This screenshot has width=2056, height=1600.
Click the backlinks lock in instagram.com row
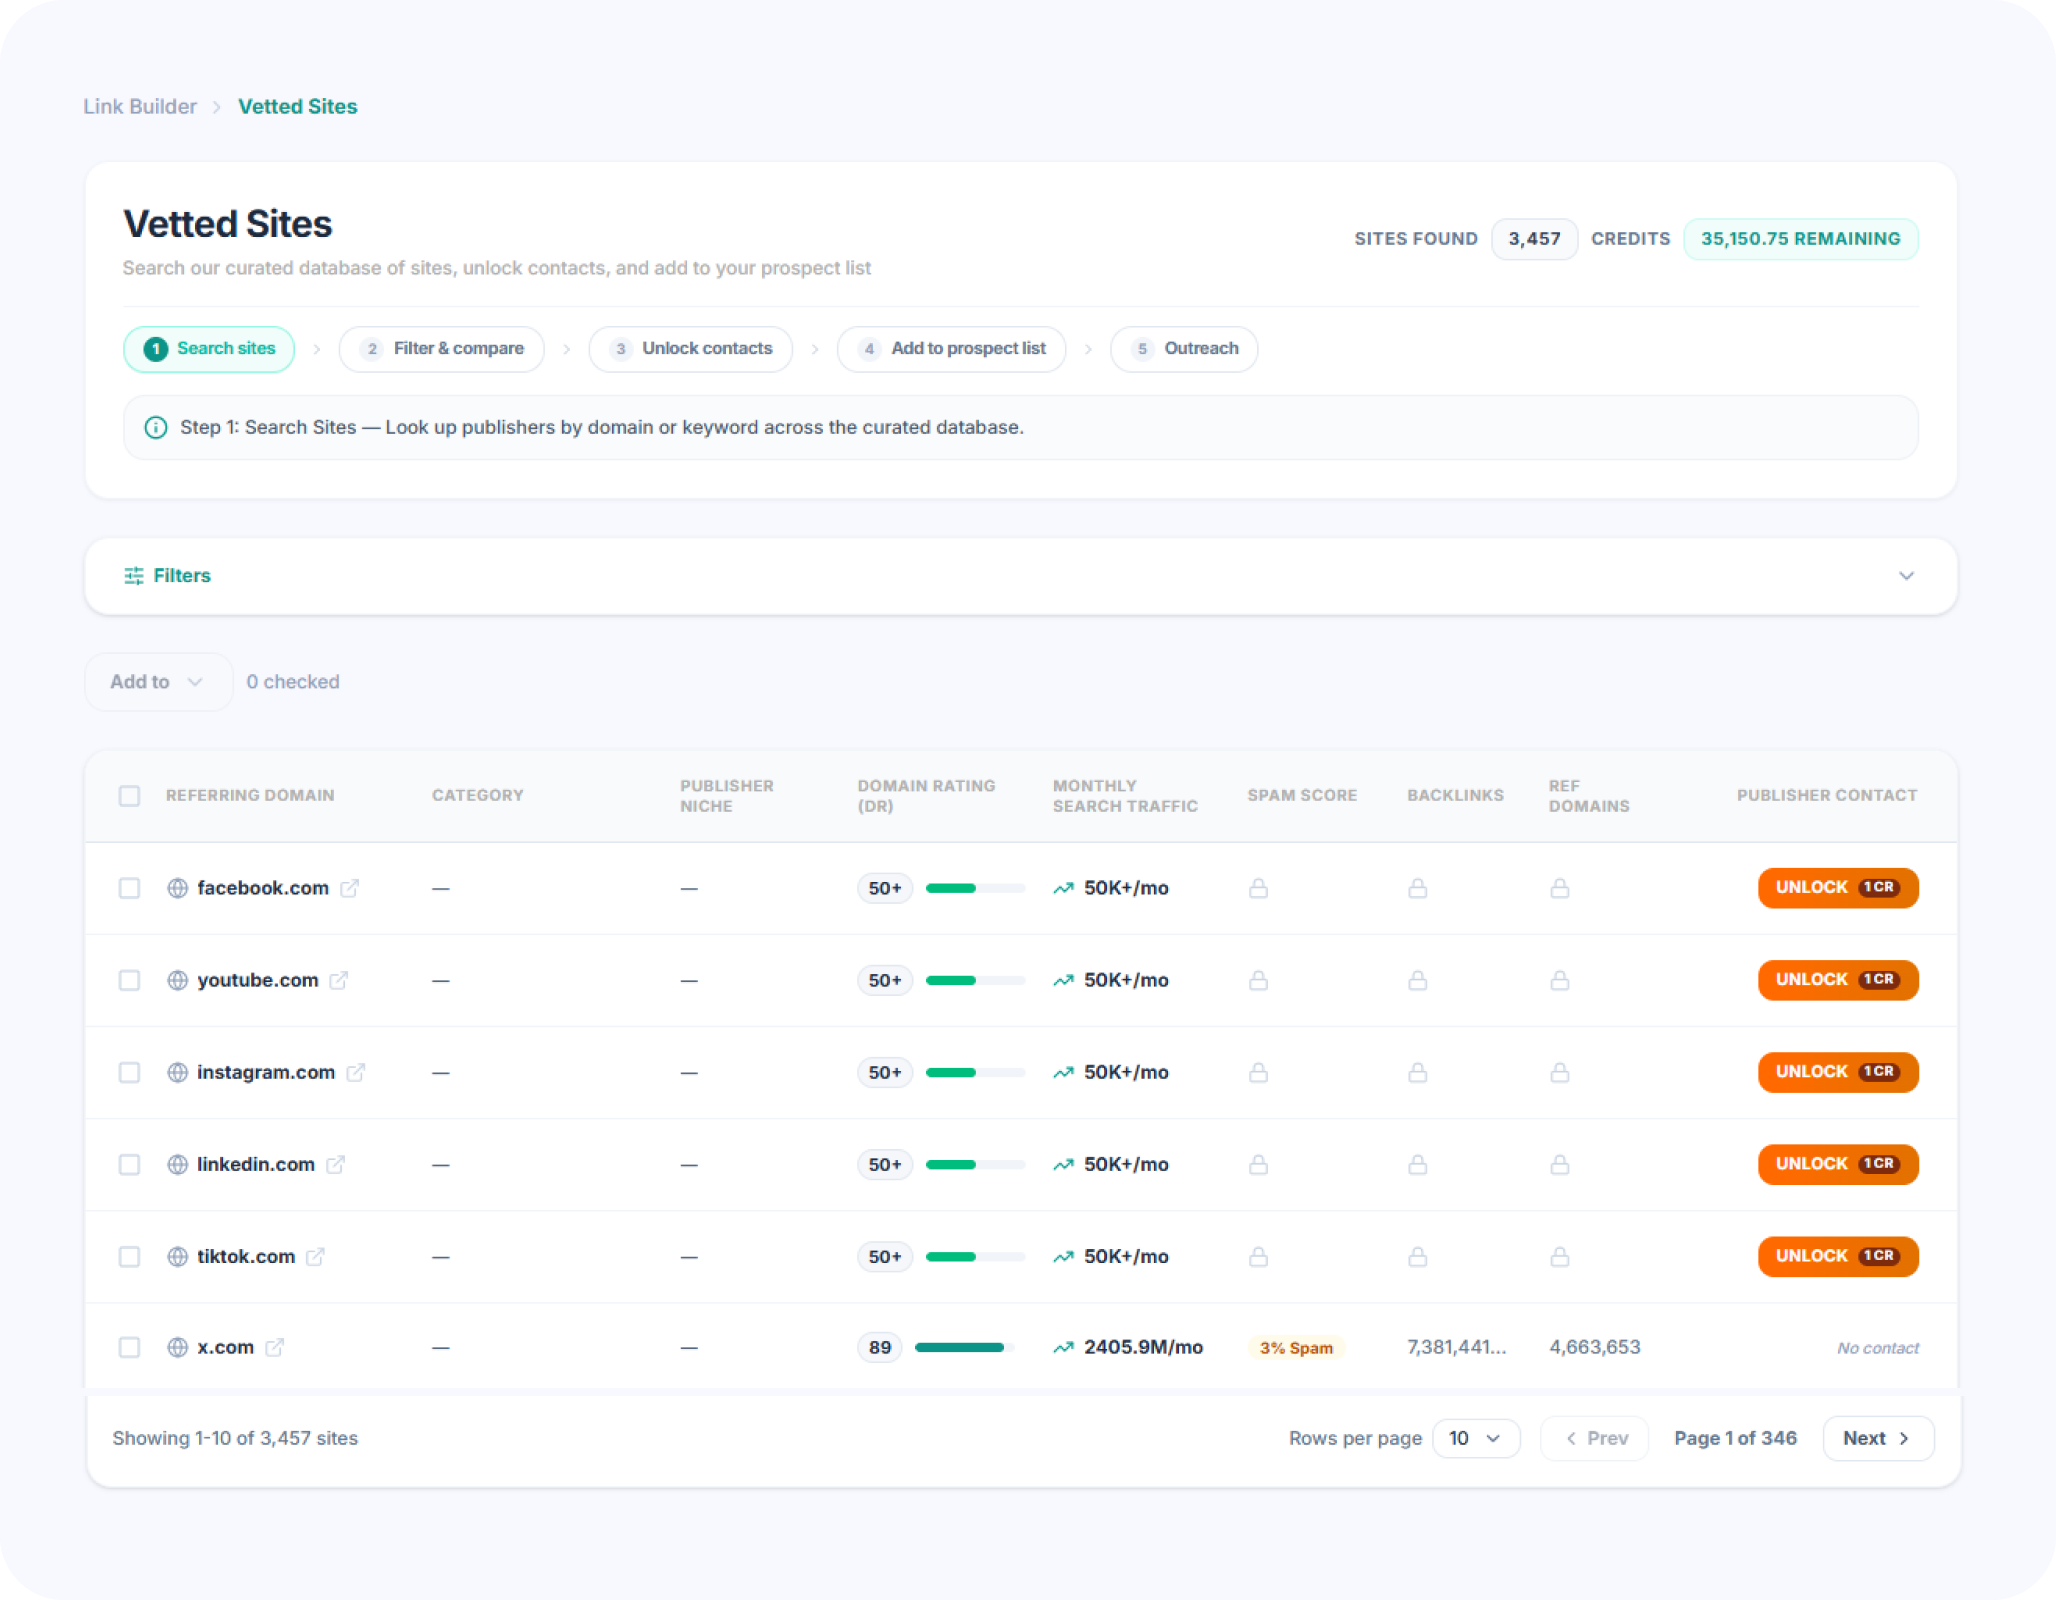coord(1417,1072)
